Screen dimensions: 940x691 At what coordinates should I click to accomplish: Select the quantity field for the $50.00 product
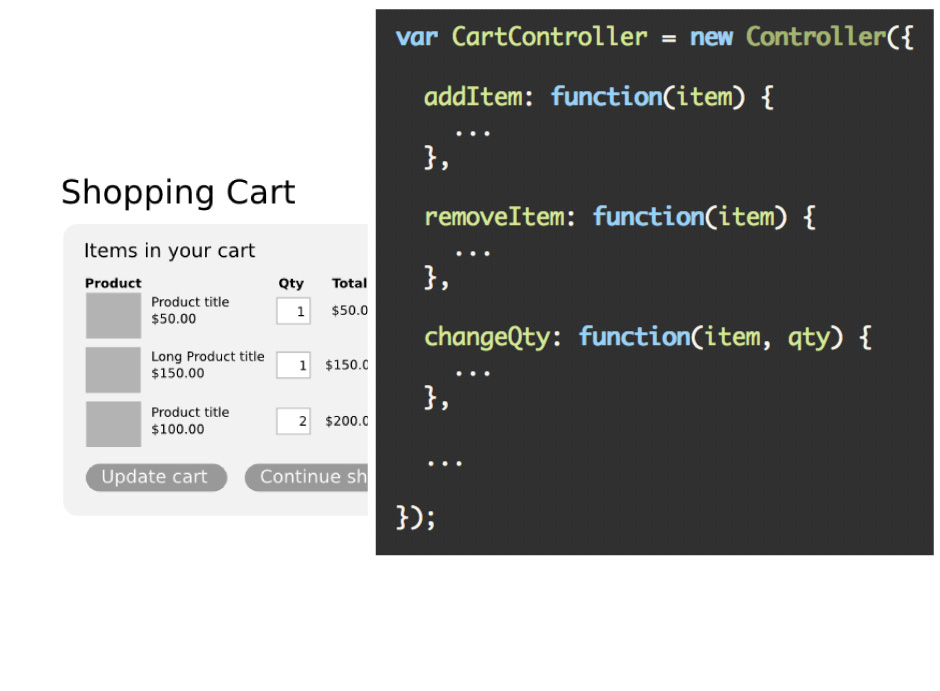pos(293,311)
